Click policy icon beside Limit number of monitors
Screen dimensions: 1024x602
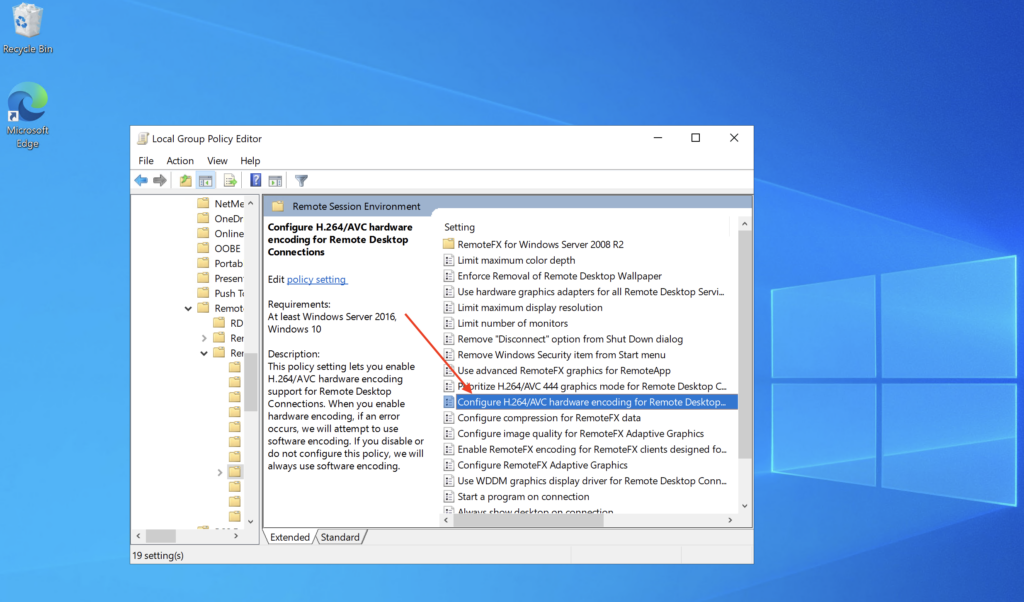click(x=449, y=323)
